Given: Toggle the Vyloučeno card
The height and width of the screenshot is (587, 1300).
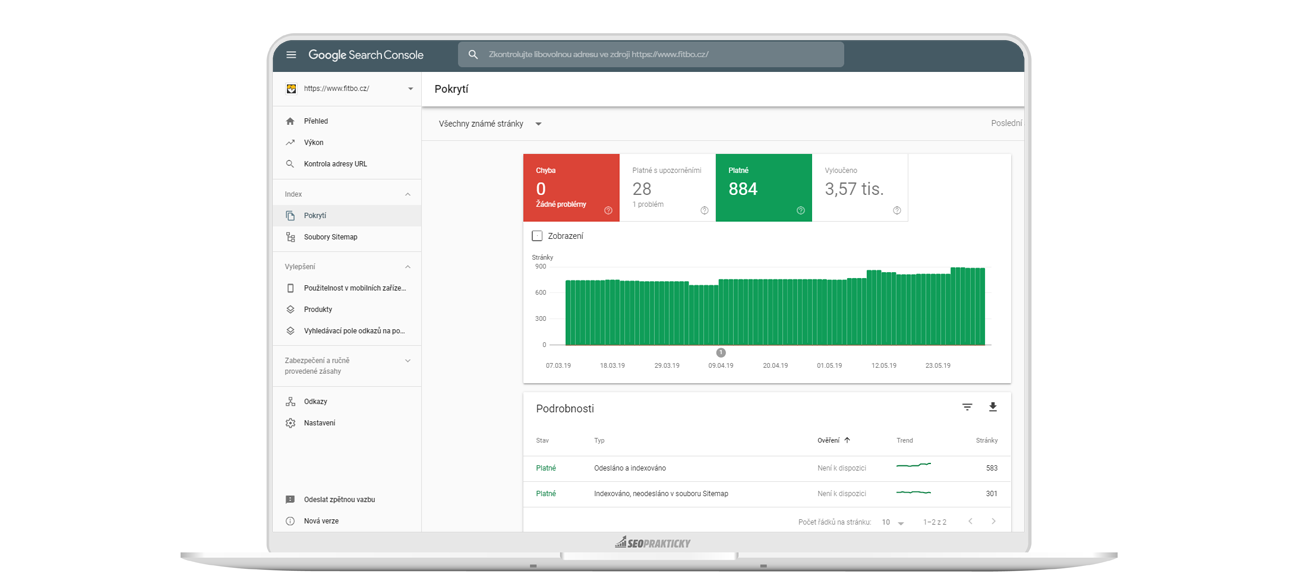Looking at the screenshot, I should tap(860, 188).
